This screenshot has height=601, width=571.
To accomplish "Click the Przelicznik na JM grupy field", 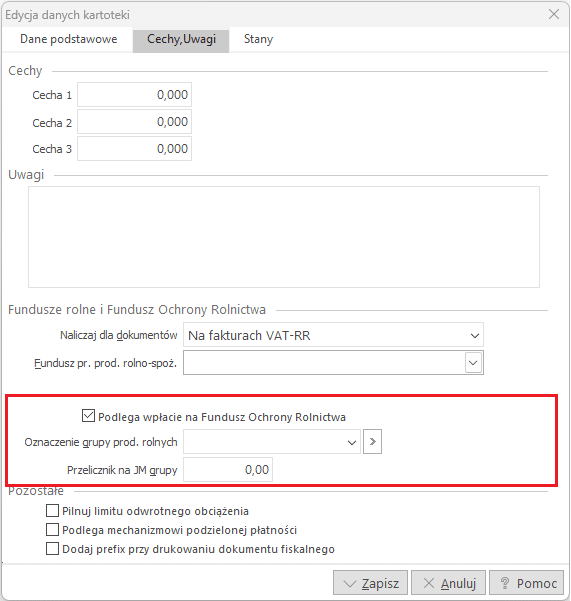I will click(228, 469).
